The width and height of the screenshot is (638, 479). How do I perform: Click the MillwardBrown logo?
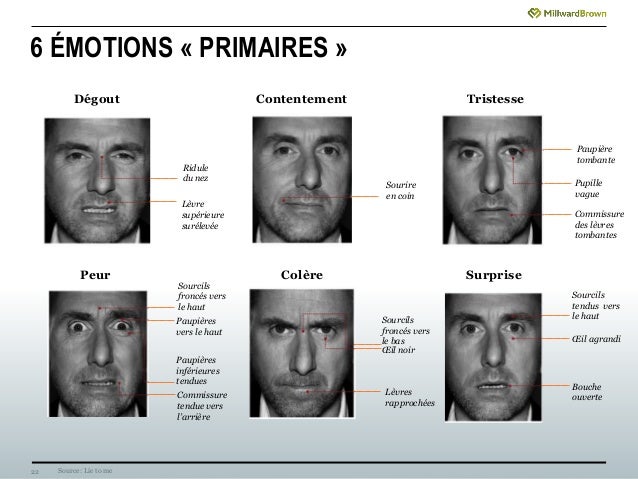[567, 13]
